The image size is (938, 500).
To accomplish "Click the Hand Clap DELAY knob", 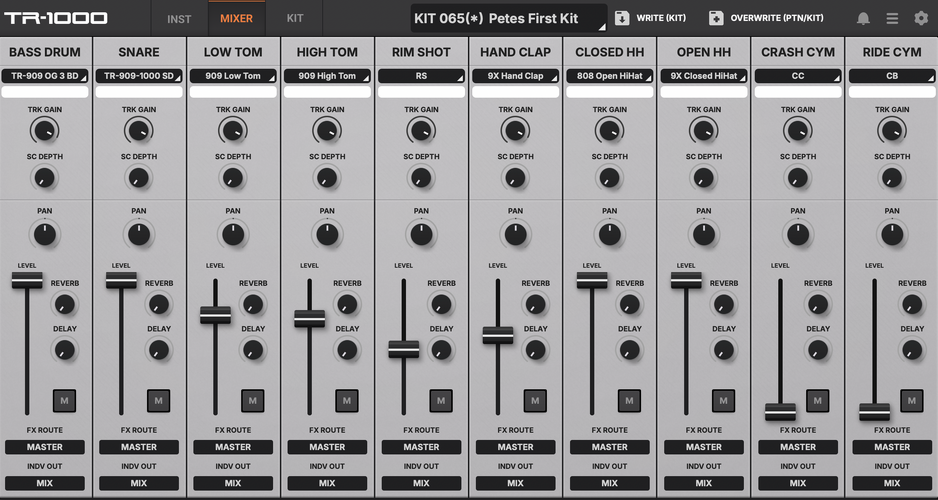I will point(535,350).
